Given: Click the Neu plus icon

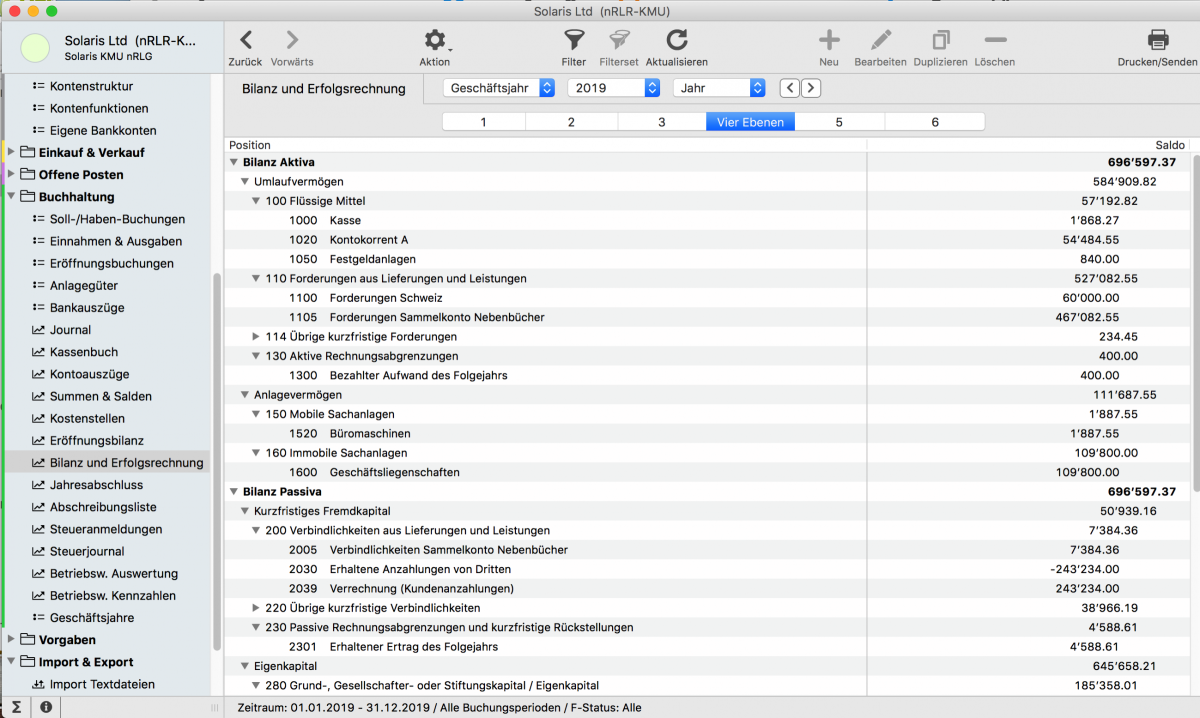Looking at the screenshot, I should [x=829, y=40].
